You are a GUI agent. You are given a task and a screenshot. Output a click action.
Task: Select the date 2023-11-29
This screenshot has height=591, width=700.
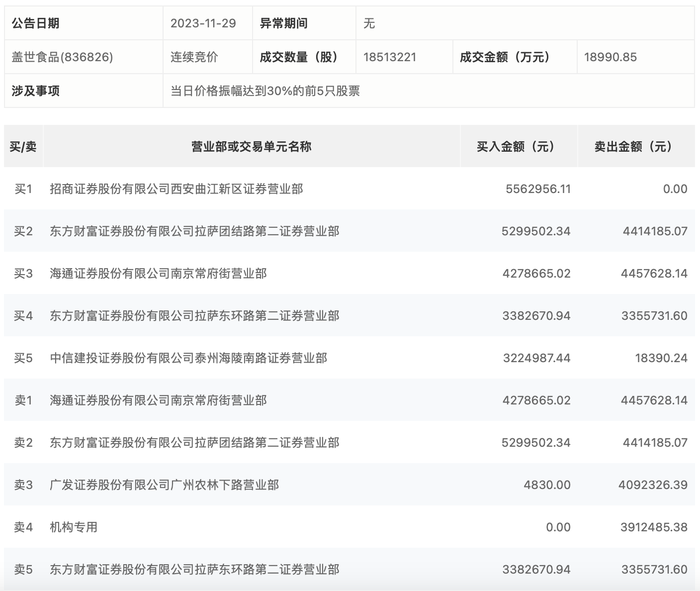[203, 23]
